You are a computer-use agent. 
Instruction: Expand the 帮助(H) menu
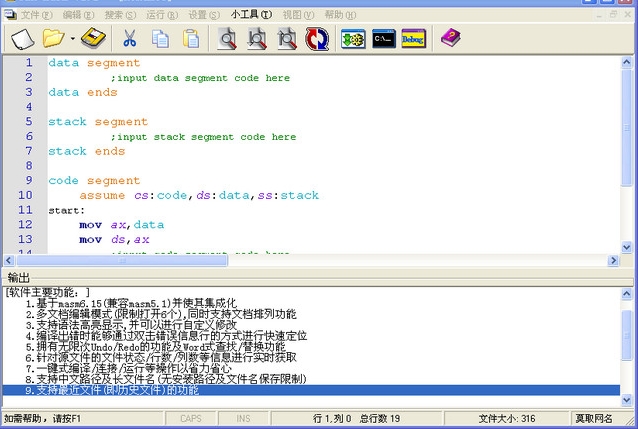[338, 15]
